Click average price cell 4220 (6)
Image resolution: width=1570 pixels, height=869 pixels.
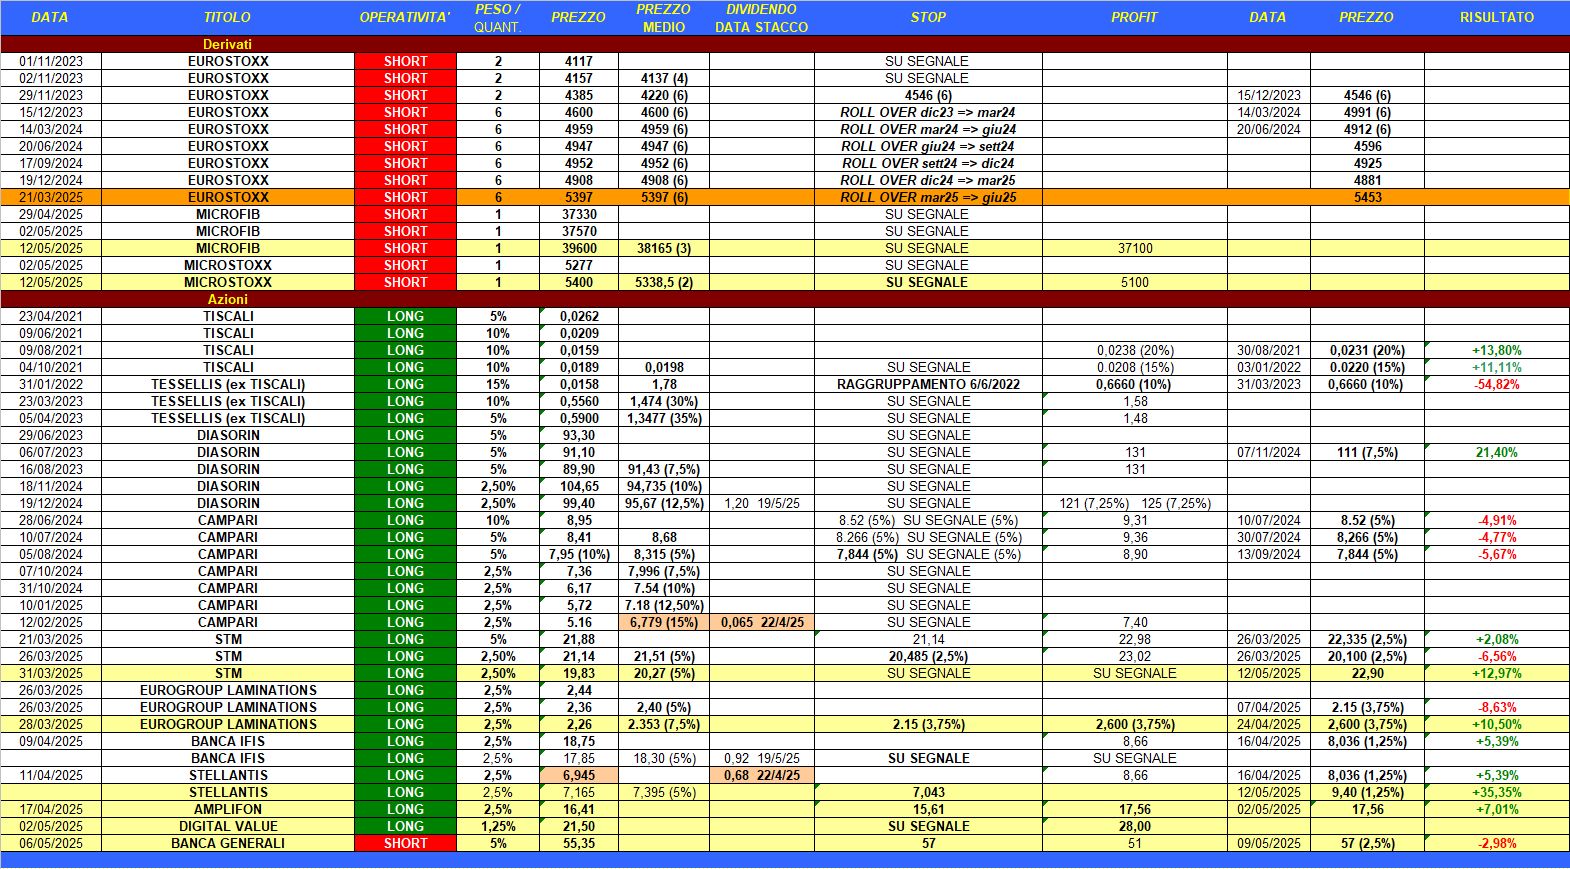pos(664,95)
